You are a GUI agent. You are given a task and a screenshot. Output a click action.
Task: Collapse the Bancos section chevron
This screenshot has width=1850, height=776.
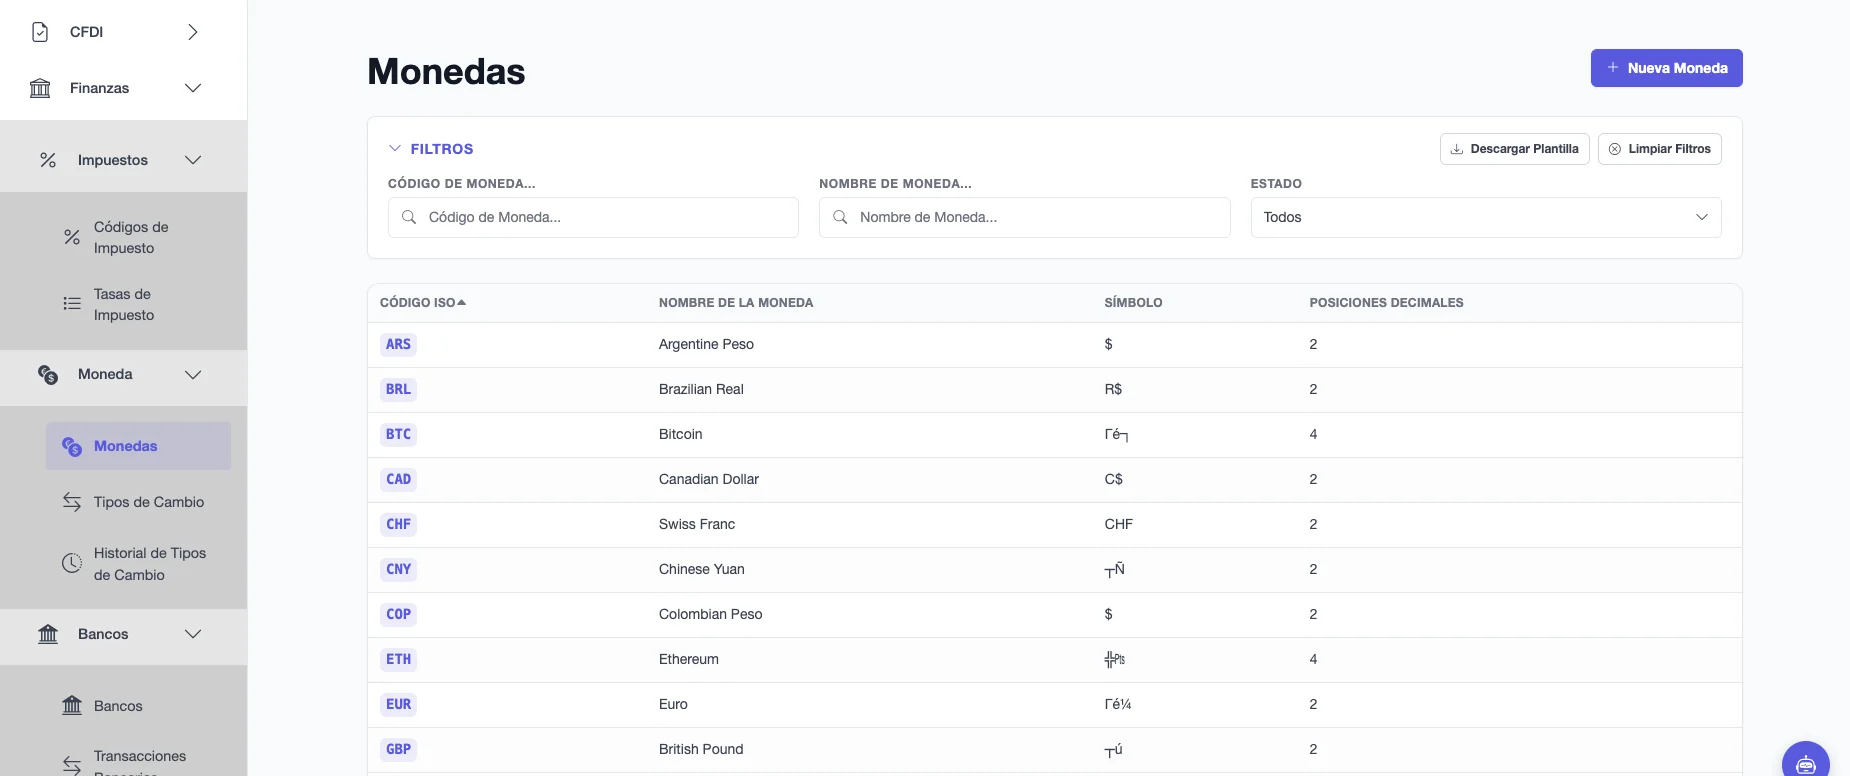pyautogui.click(x=193, y=634)
